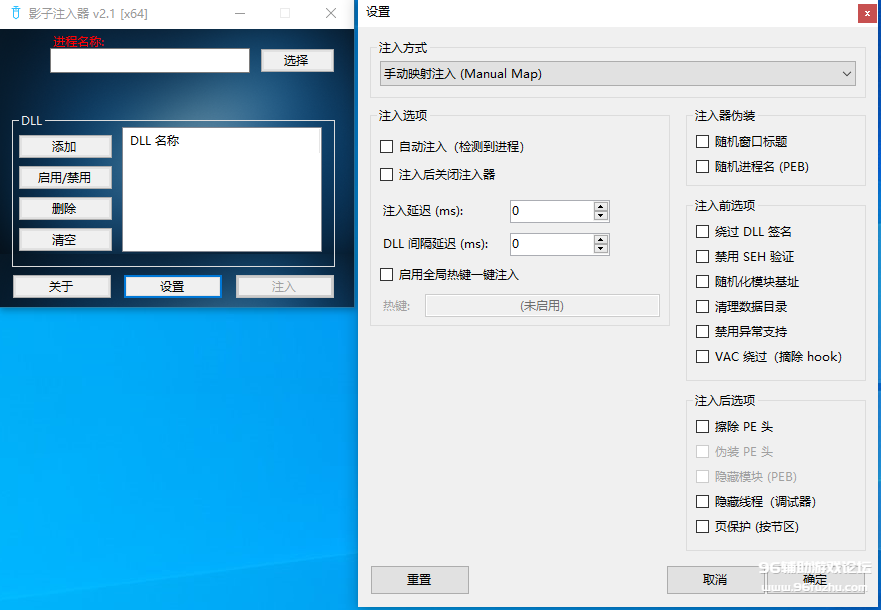Close the 影子注入器 main window
The height and width of the screenshot is (610, 881).
(331, 13)
